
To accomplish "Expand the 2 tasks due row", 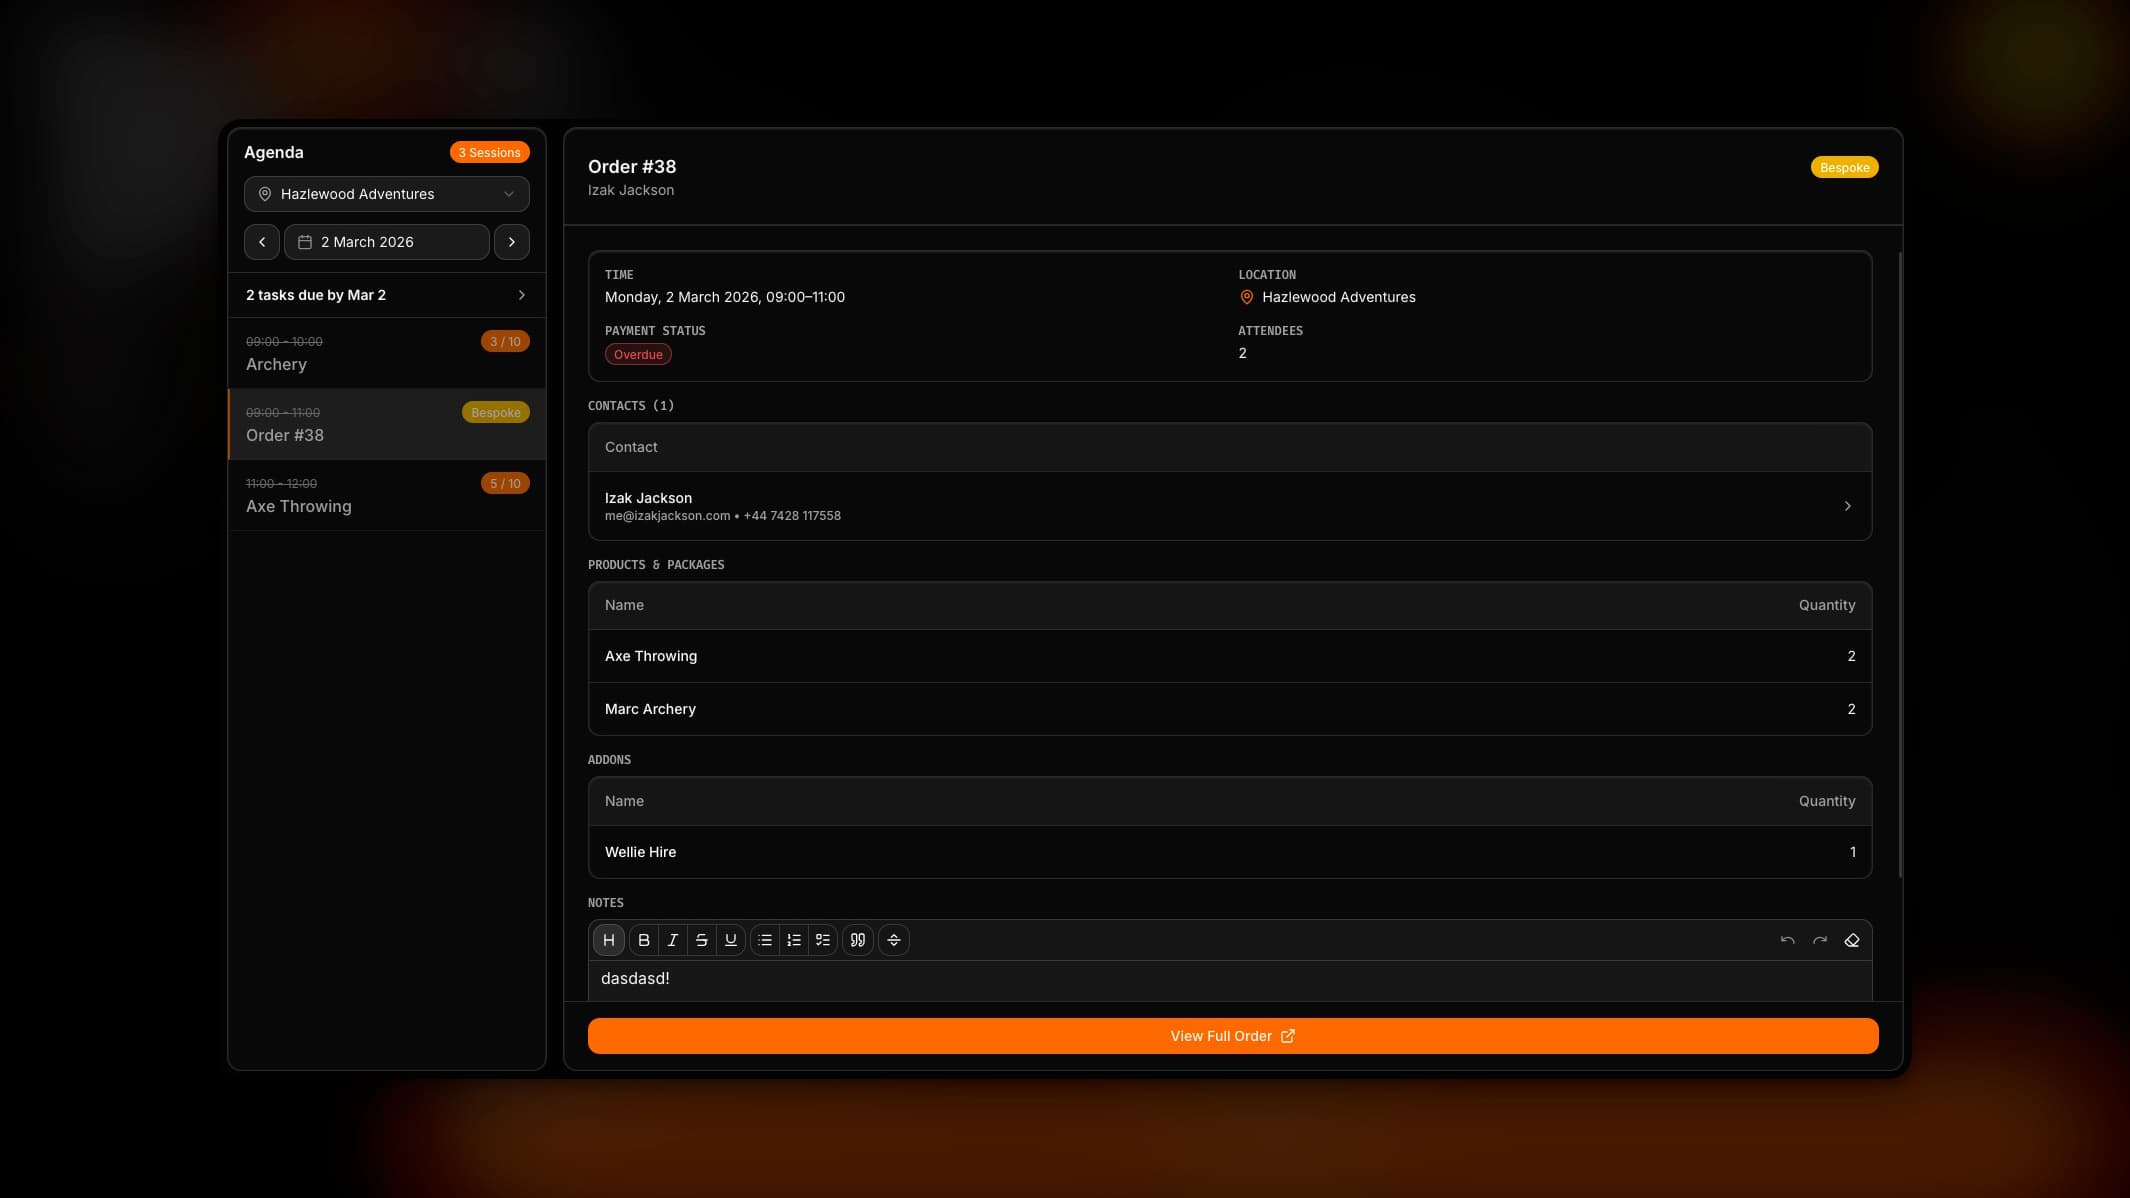I will (x=386, y=295).
